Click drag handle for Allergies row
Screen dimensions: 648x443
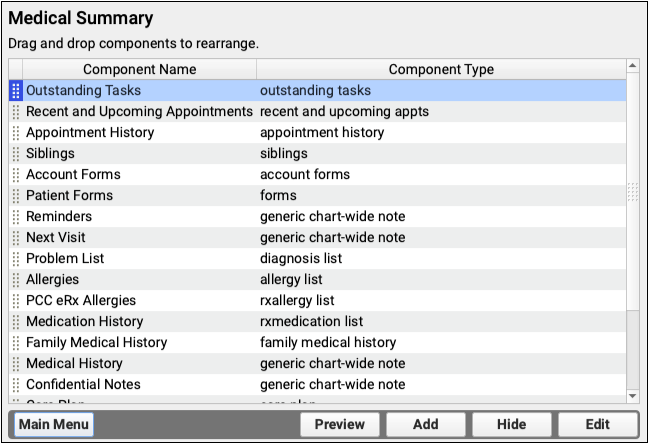[x=15, y=279]
